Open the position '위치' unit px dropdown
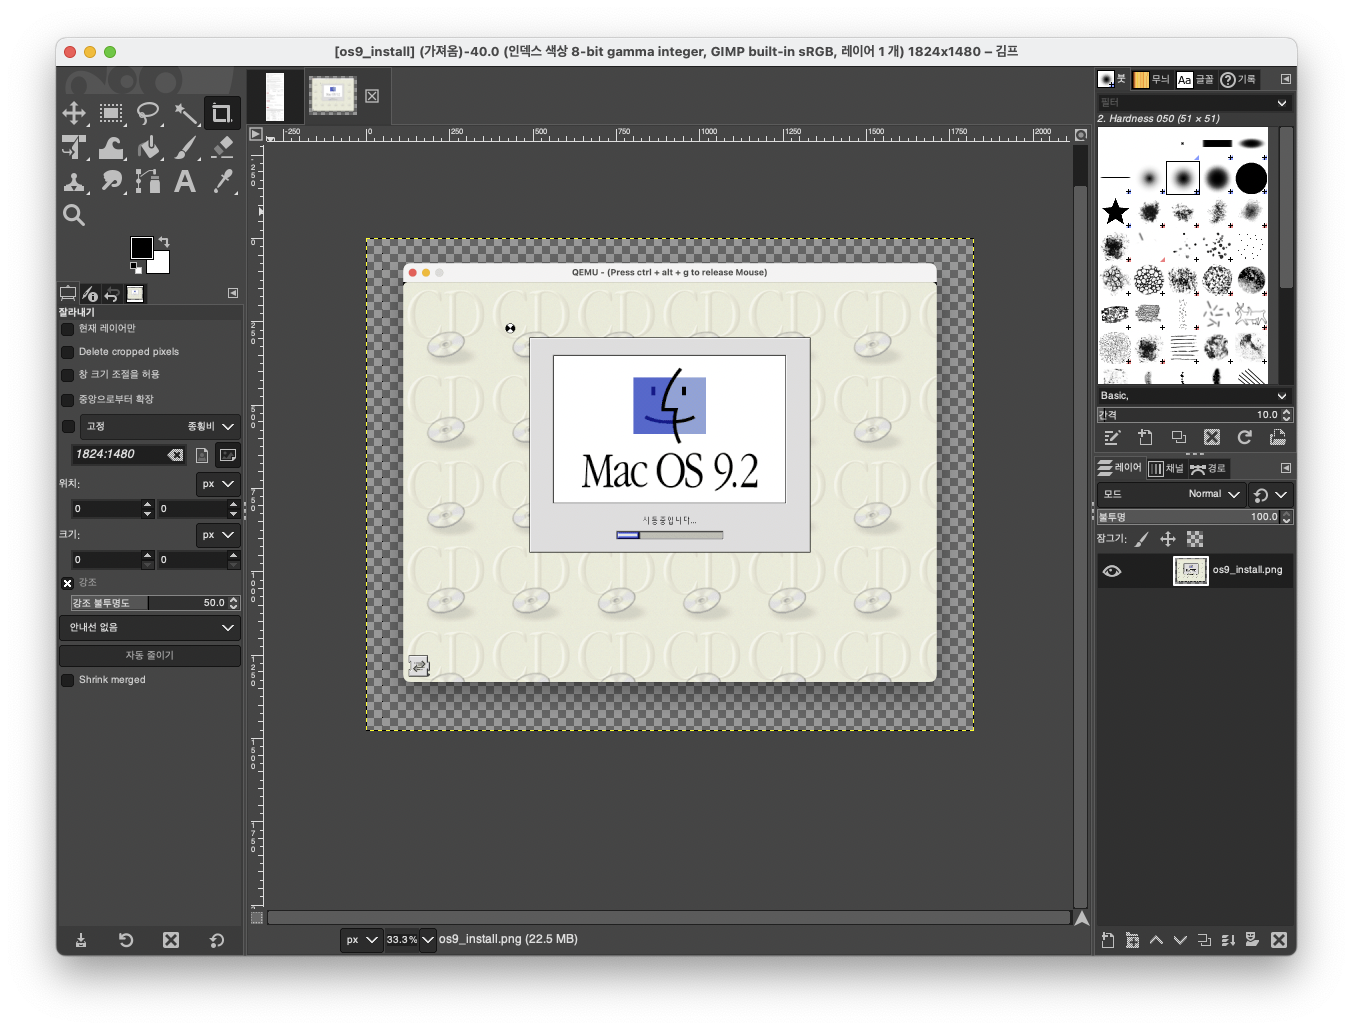The height and width of the screenshot is (1030, 1353). pos(218,484)
